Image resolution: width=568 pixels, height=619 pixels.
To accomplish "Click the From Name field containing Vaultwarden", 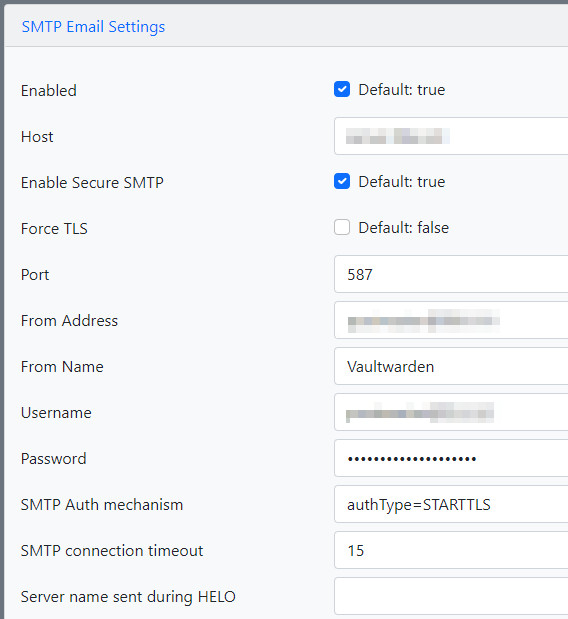I will click(451, 366).
